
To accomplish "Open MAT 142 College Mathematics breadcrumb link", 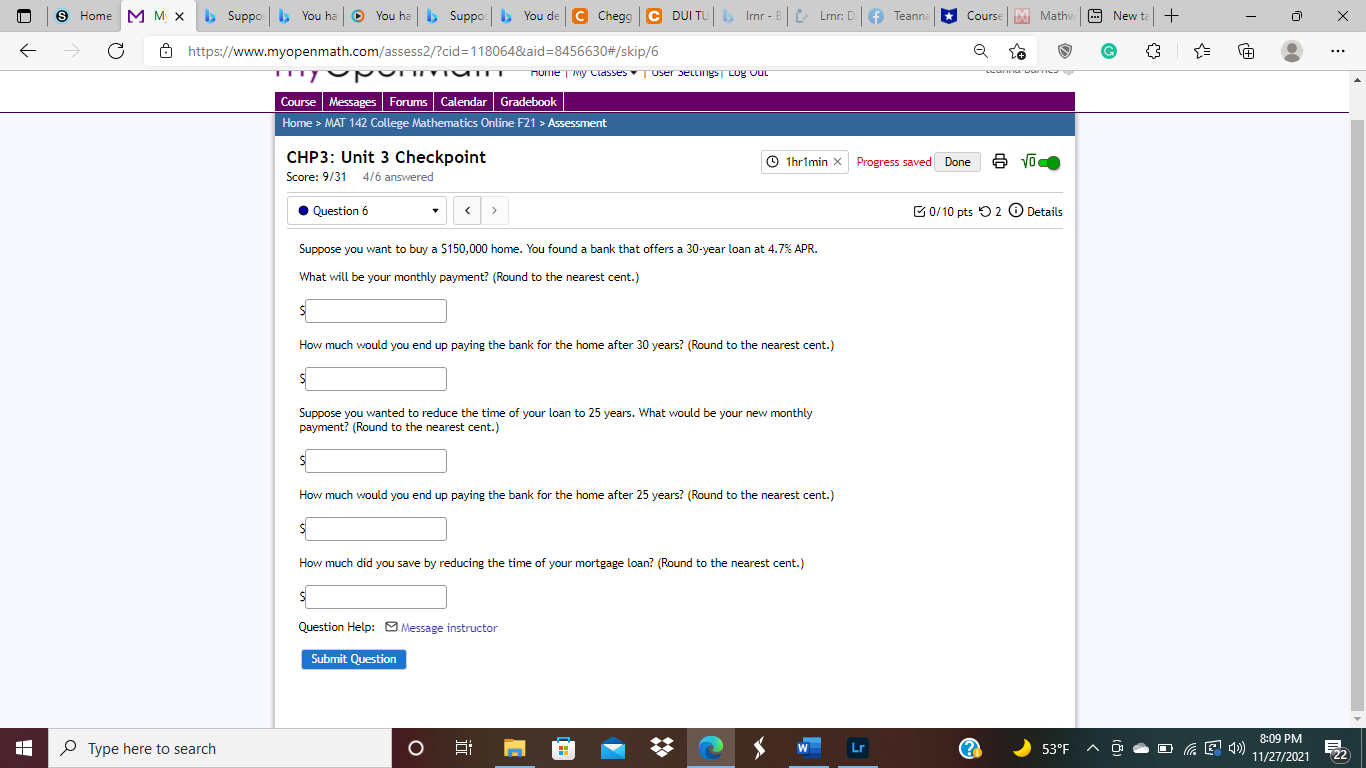I will pos(431,123).
